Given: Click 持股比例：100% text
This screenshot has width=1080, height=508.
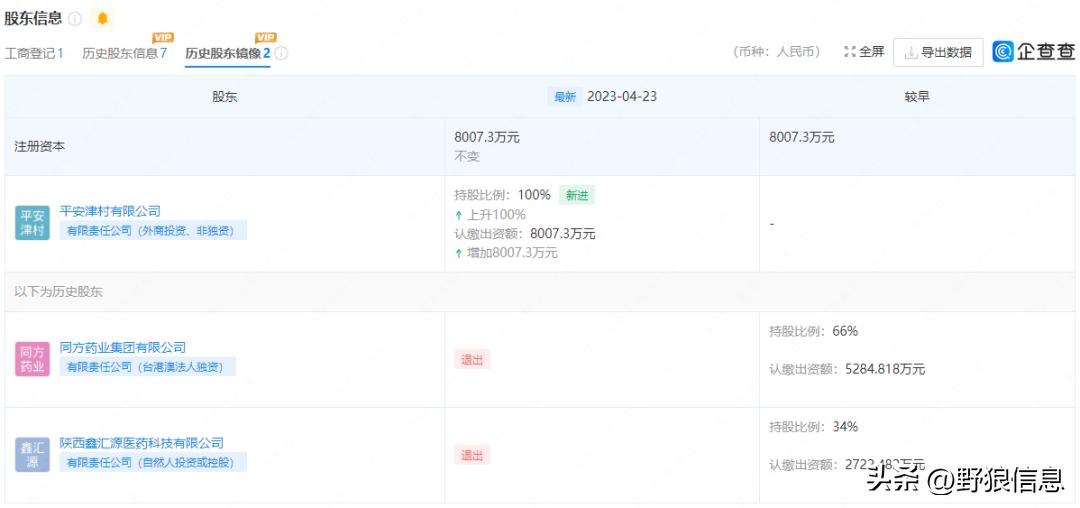Looking at the screenshot, I should (x=503, y=195).
